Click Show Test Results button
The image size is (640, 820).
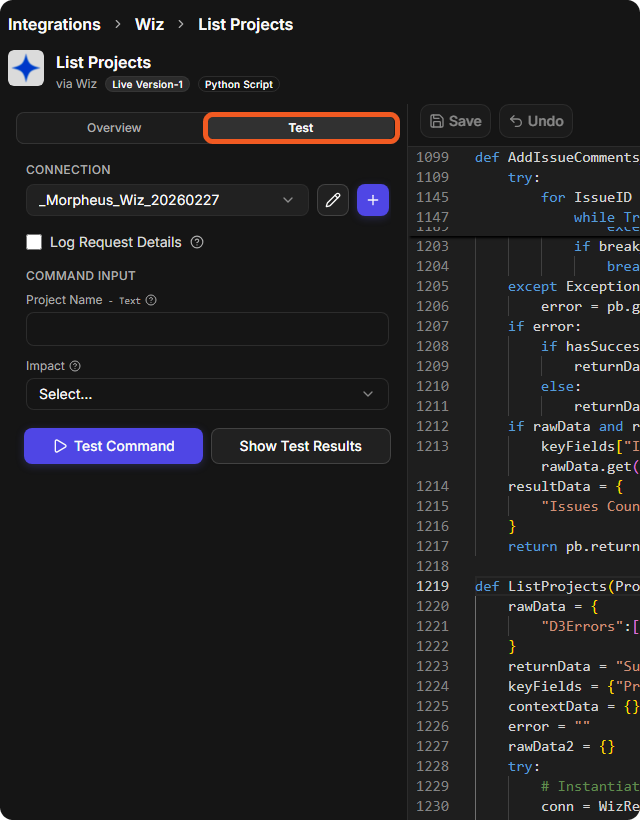[x=301, y=446]
